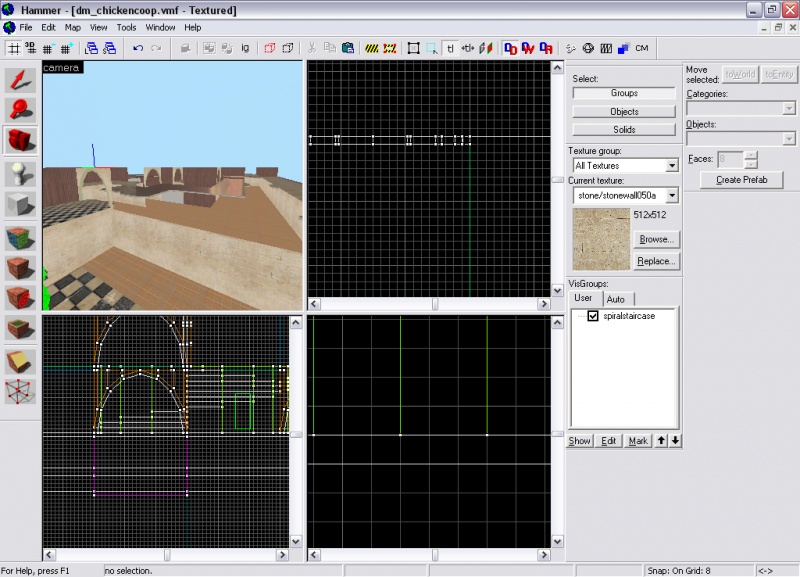Toggle the 2D grid display

pyautogui.click(x=14, y=48)
